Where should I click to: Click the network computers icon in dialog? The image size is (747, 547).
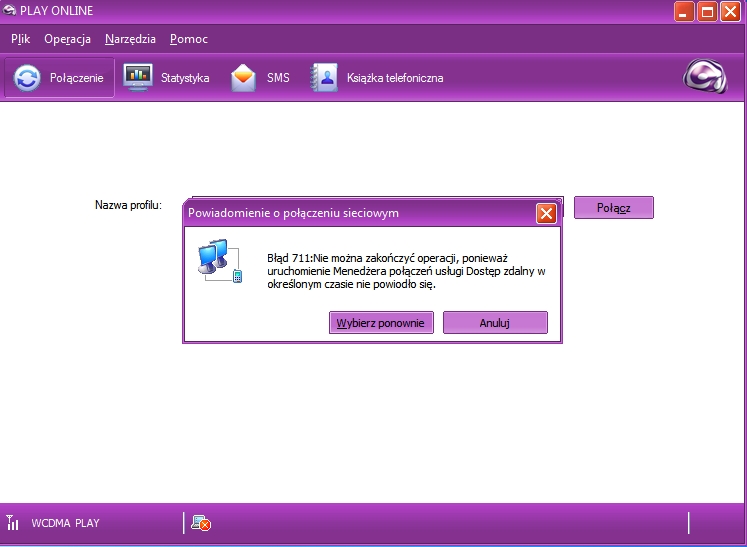(220, 261)
